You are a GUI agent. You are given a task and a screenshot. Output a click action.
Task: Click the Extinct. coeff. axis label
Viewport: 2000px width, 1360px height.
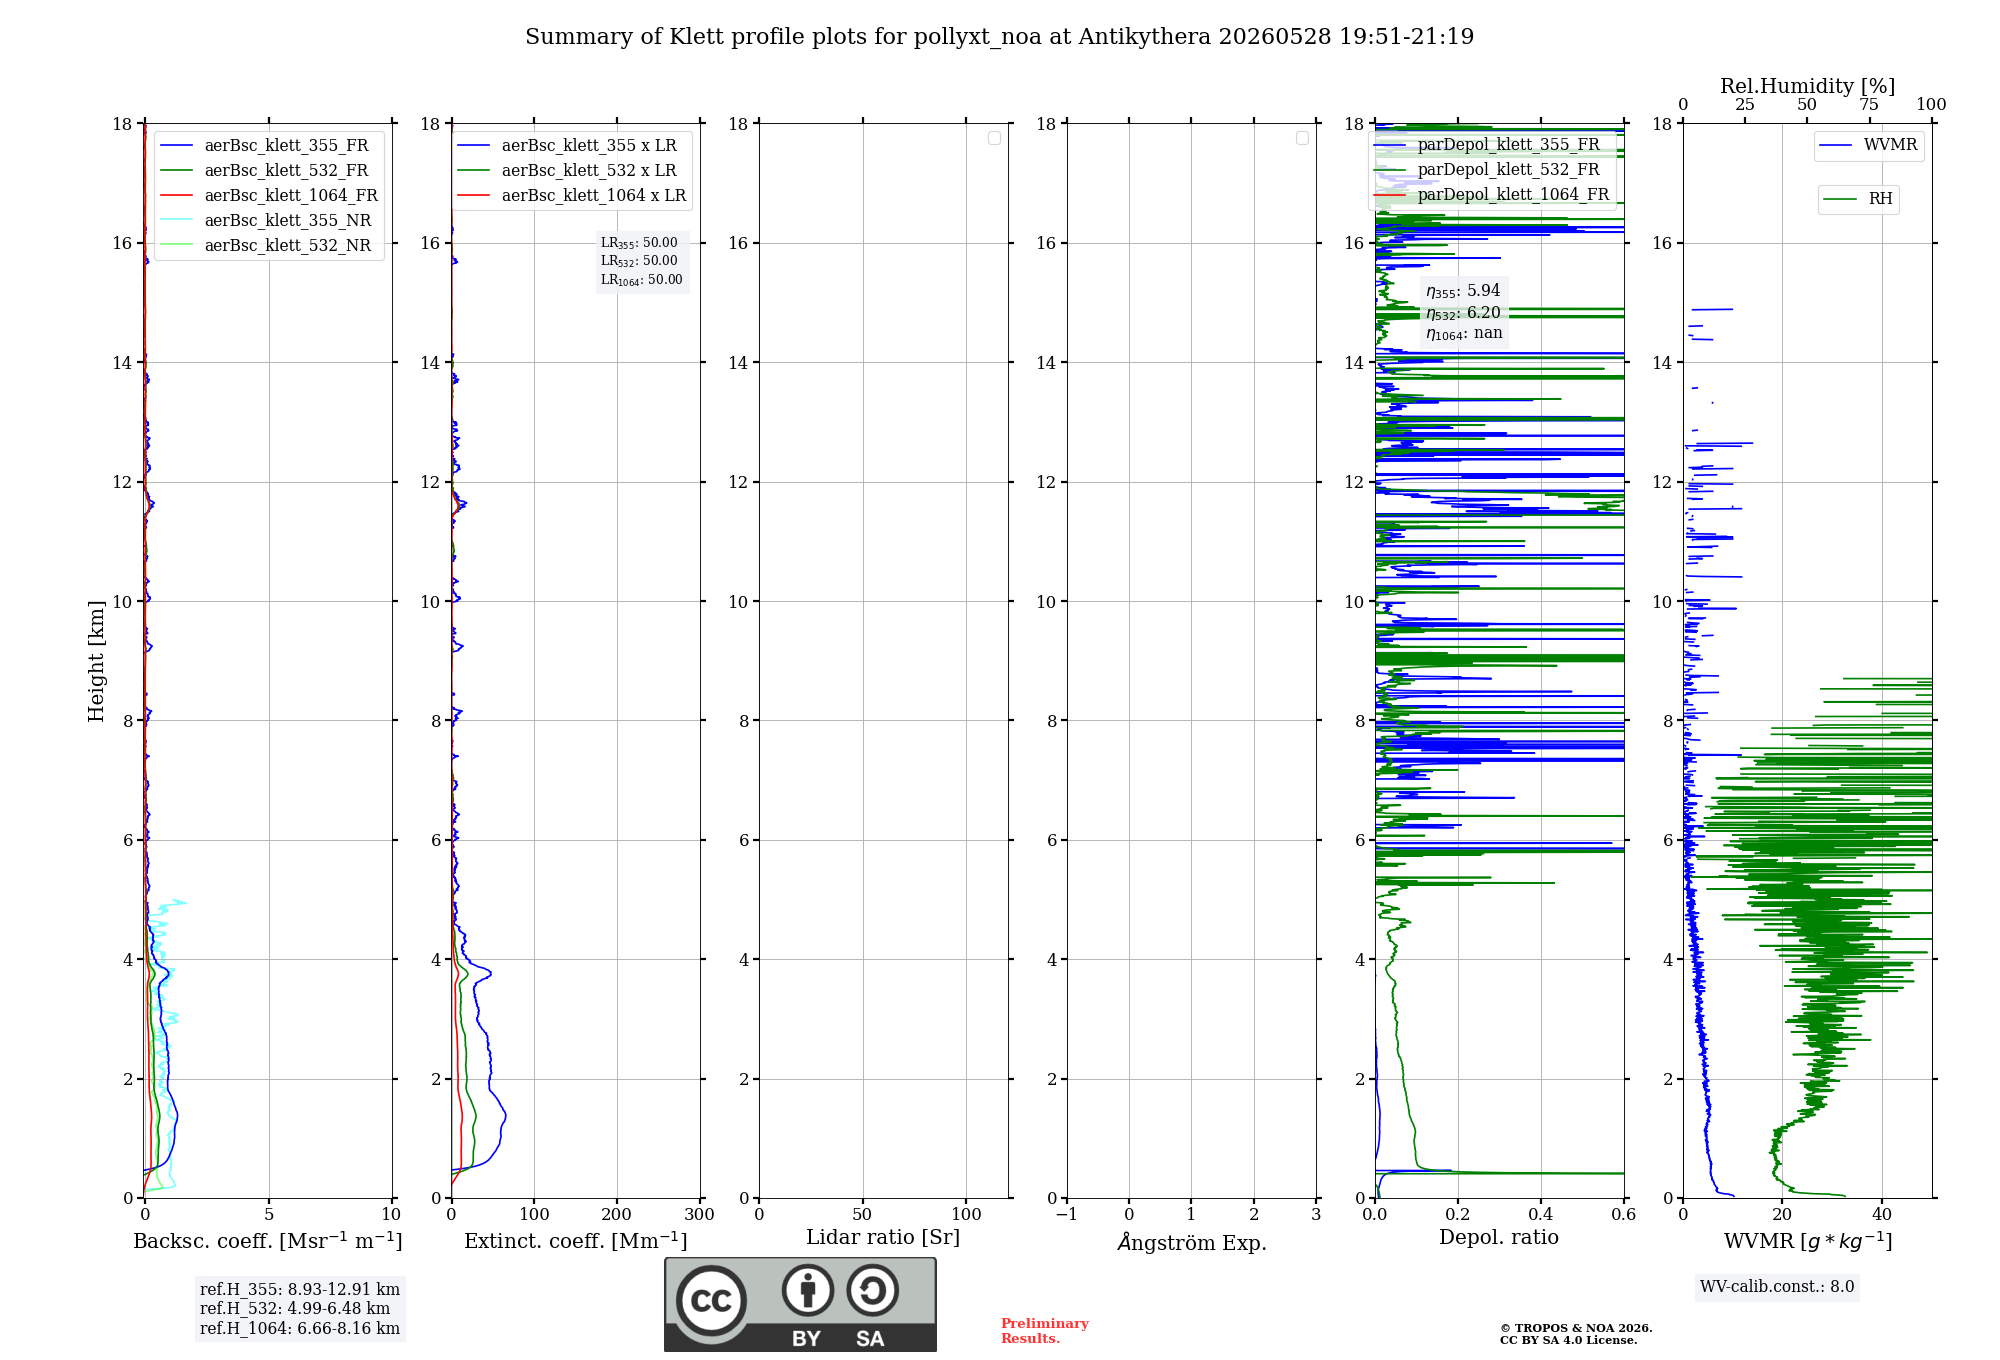tap(575, 1241)
